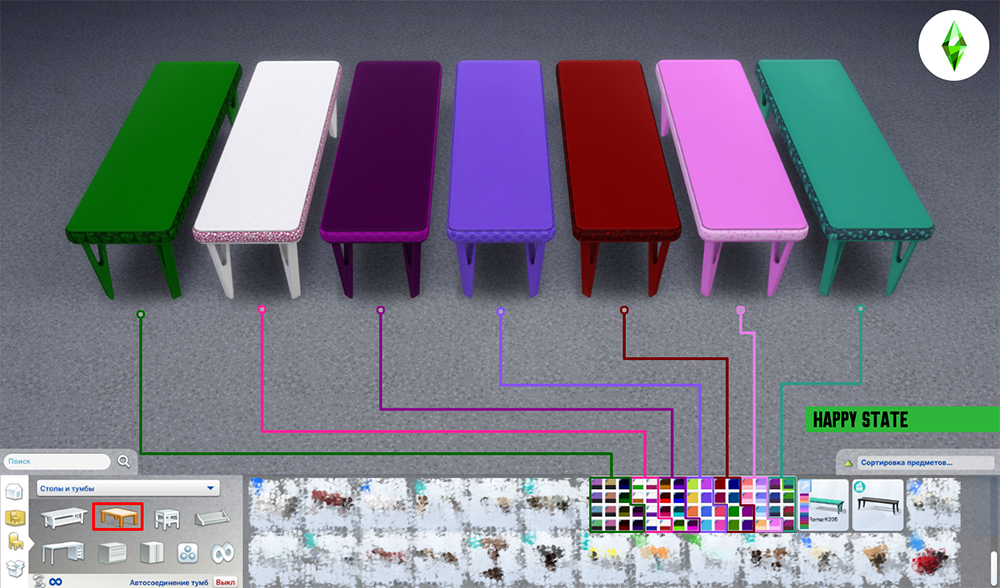Open the Столы и тумбы dropdown
This screenshot has width=1000, height=588.
point(128,489)
